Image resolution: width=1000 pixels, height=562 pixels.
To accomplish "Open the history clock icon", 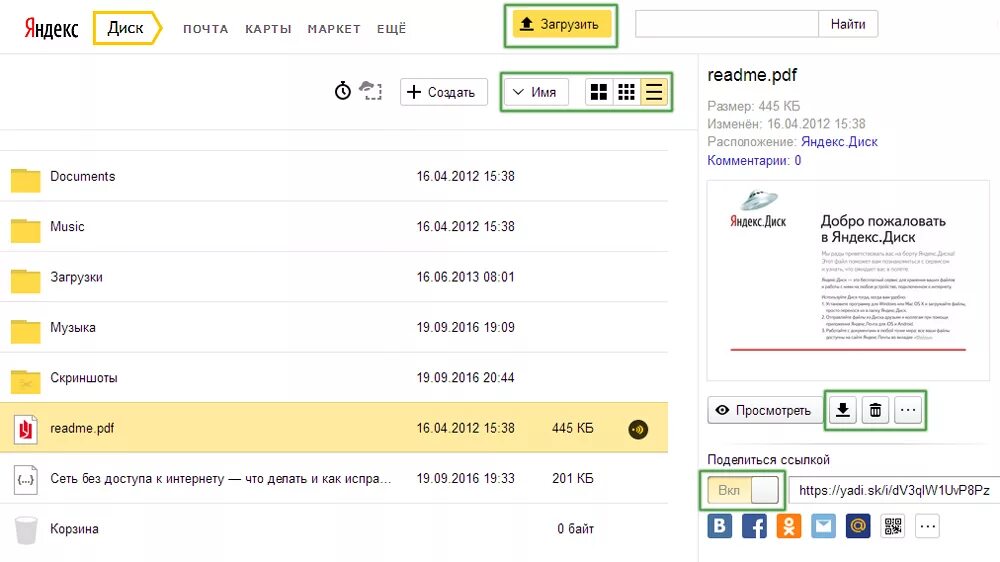I will pos(342,91).
